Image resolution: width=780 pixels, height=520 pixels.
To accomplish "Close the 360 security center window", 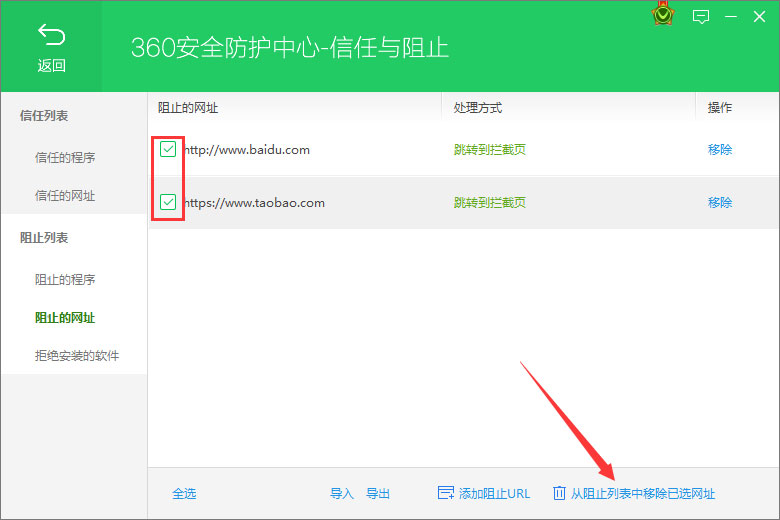I will tap(761, 16).
